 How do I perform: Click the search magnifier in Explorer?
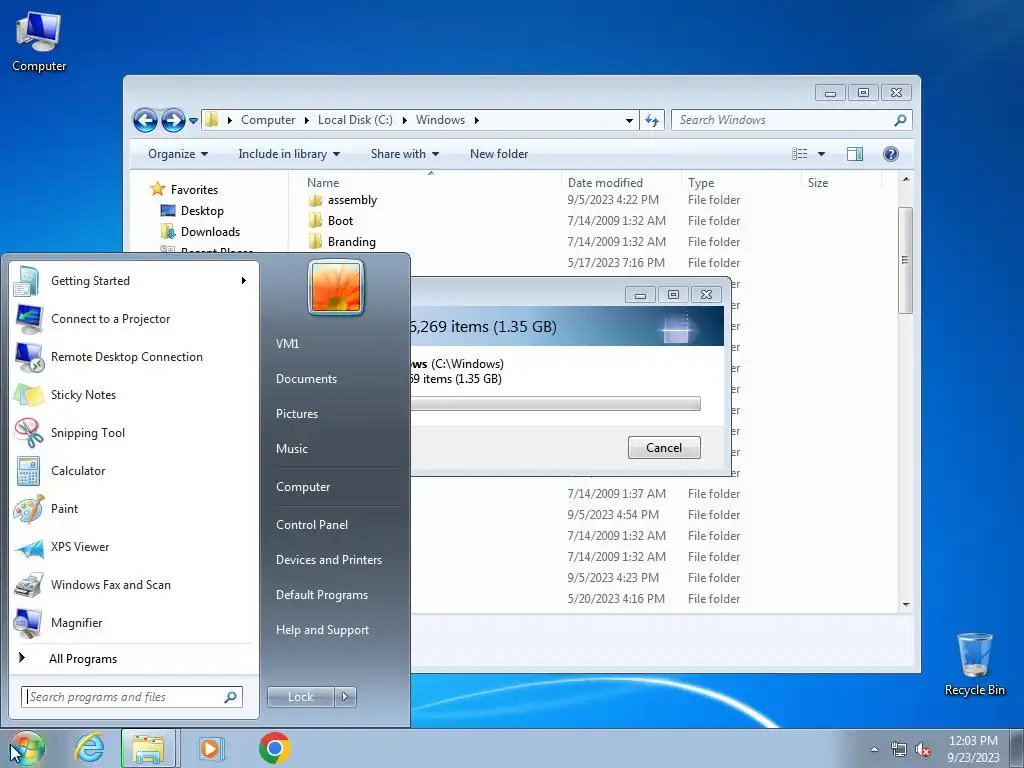pyautogui.click(x=900, y=120)
